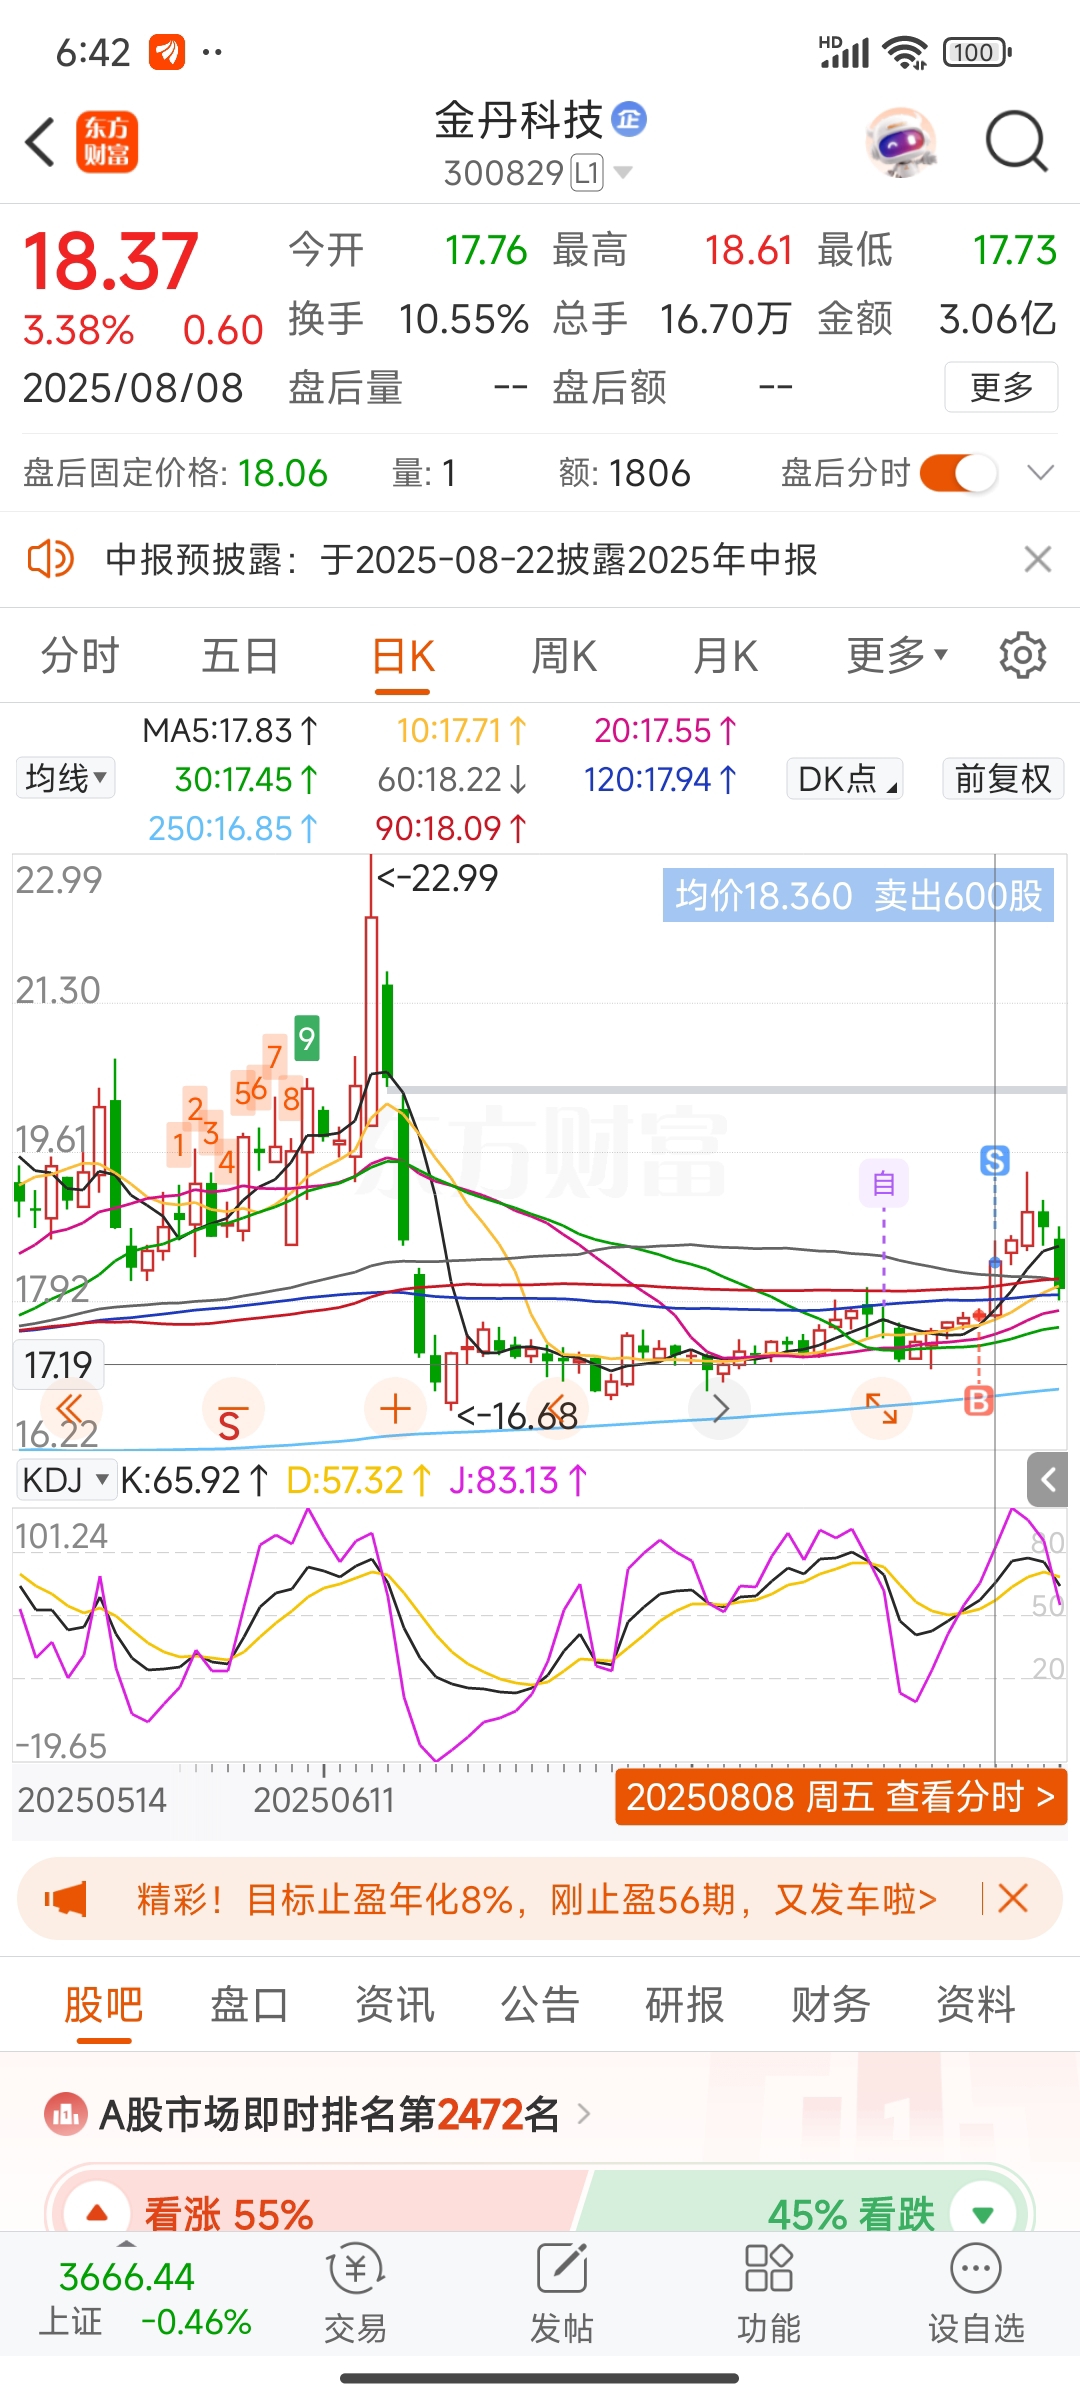The width and height of the screenshot is (1080, 2400).
Task: Tap the fullscreen expand arrows icon
Action: point(881,1408)
